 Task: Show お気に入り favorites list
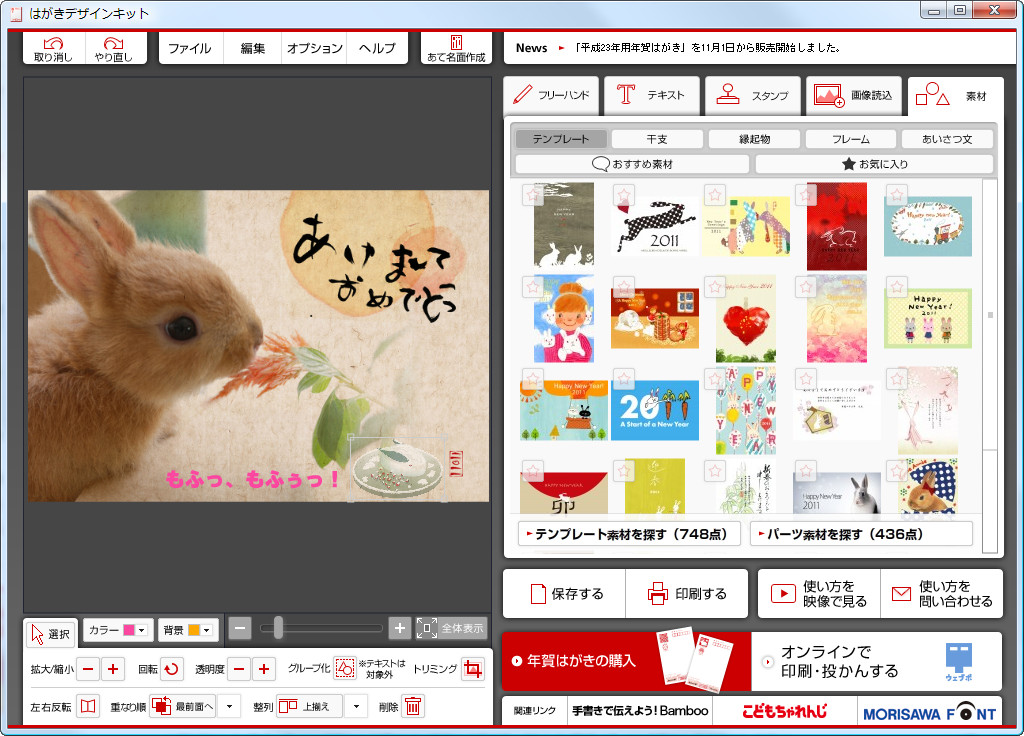point(874,164)
